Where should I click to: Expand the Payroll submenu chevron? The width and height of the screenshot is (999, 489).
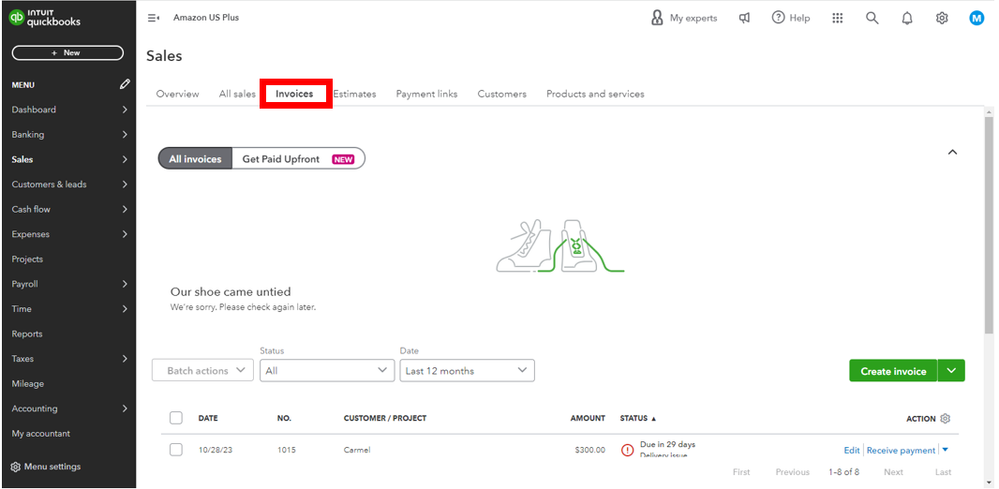(125, 284)
